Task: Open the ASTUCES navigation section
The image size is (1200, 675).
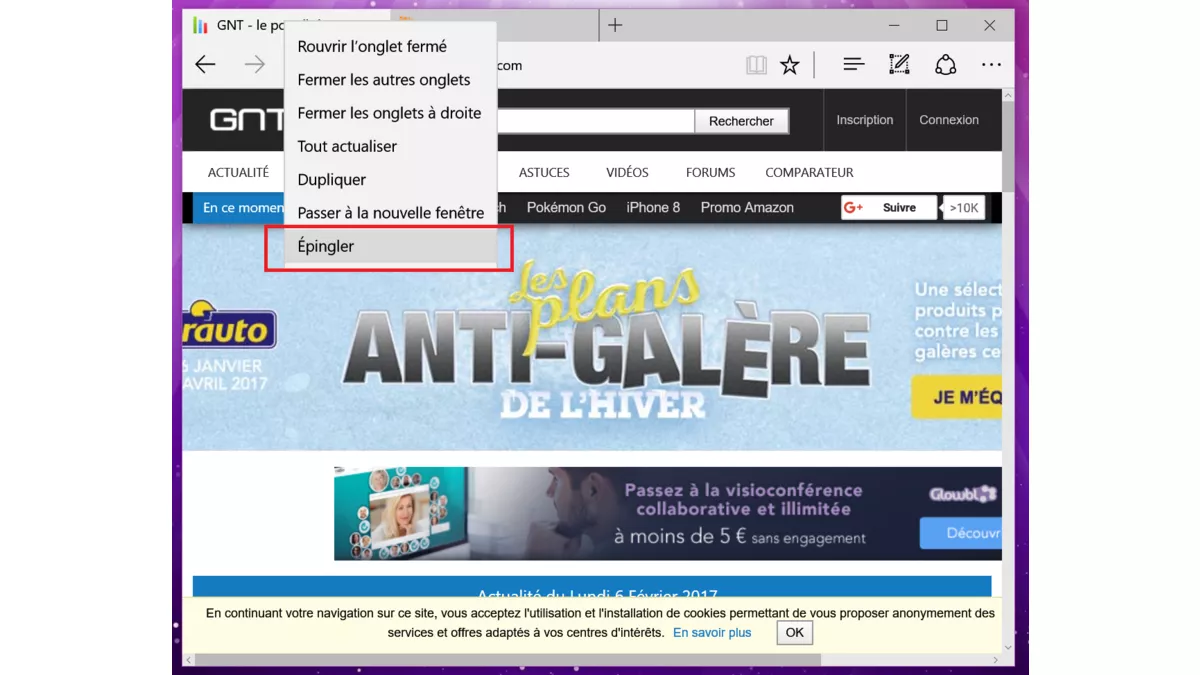Action: (544, 172)
